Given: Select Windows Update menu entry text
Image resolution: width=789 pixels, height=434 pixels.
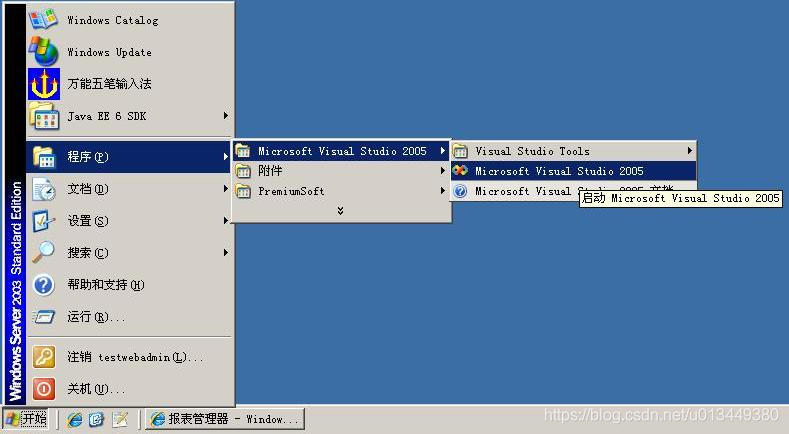Looking at the screenshot, I should [109, 52].
